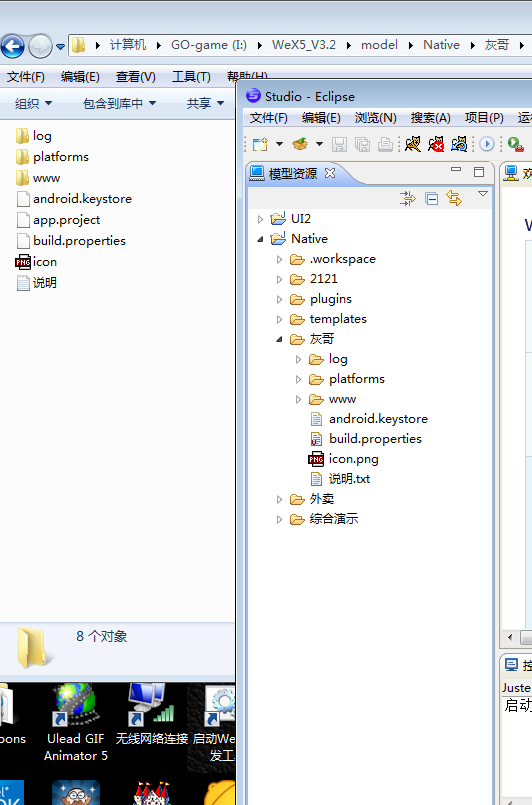Click Ulead GIF Animator 5 desktop shortcut
This screenshot has width=532, height=805.
(76, 723)
